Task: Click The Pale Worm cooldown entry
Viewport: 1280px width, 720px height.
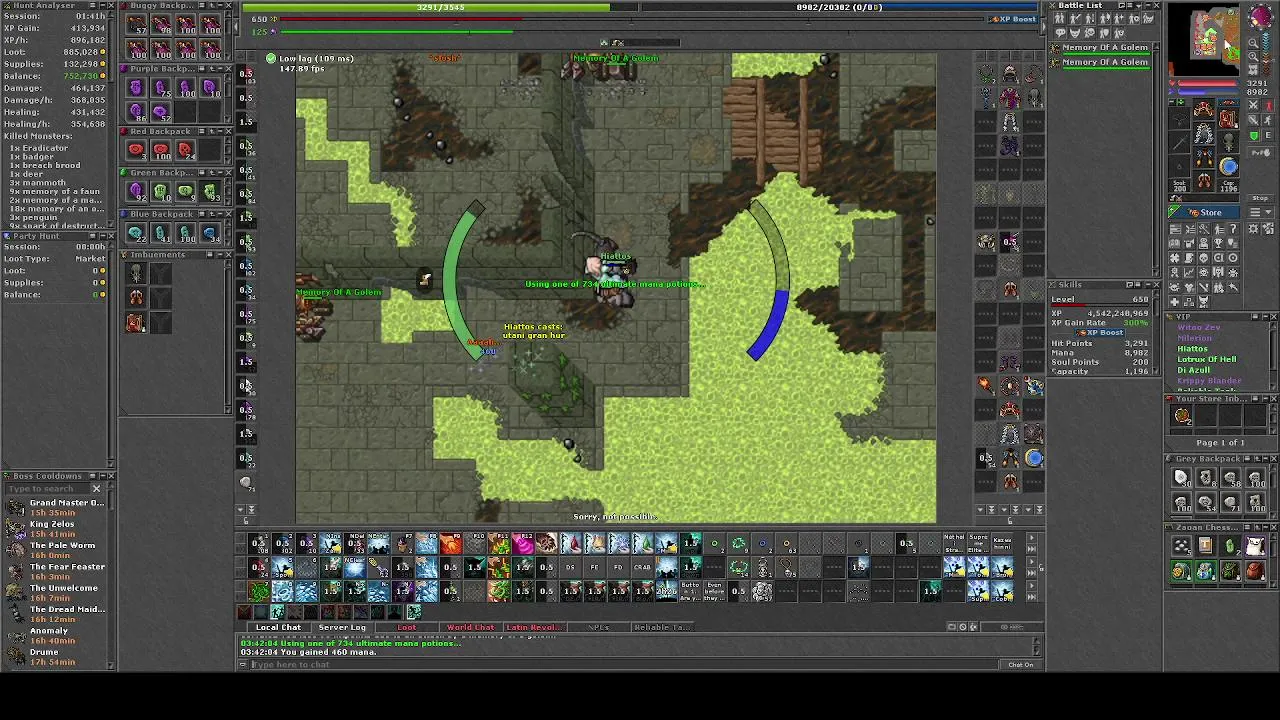Action: (55, 551)
